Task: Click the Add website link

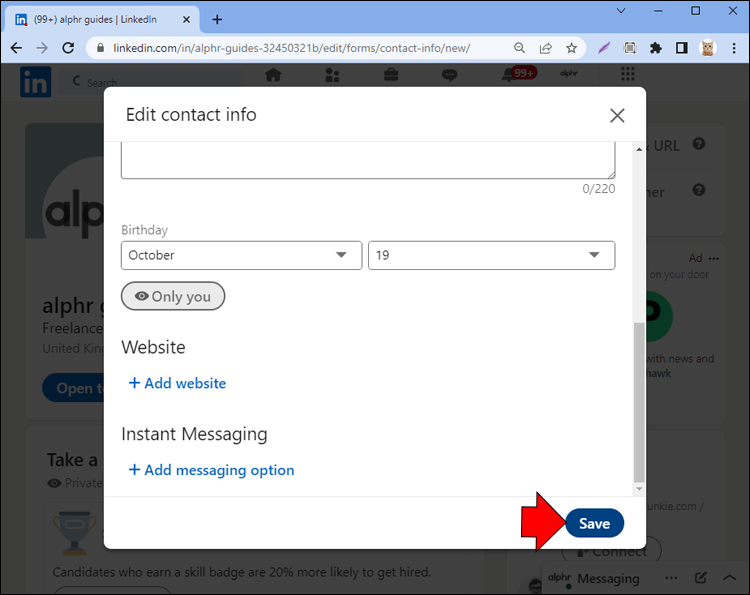Action: 177,383
